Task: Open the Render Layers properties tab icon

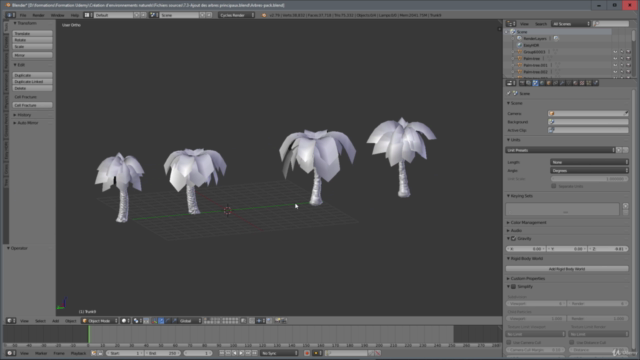Action: (529, 83)
